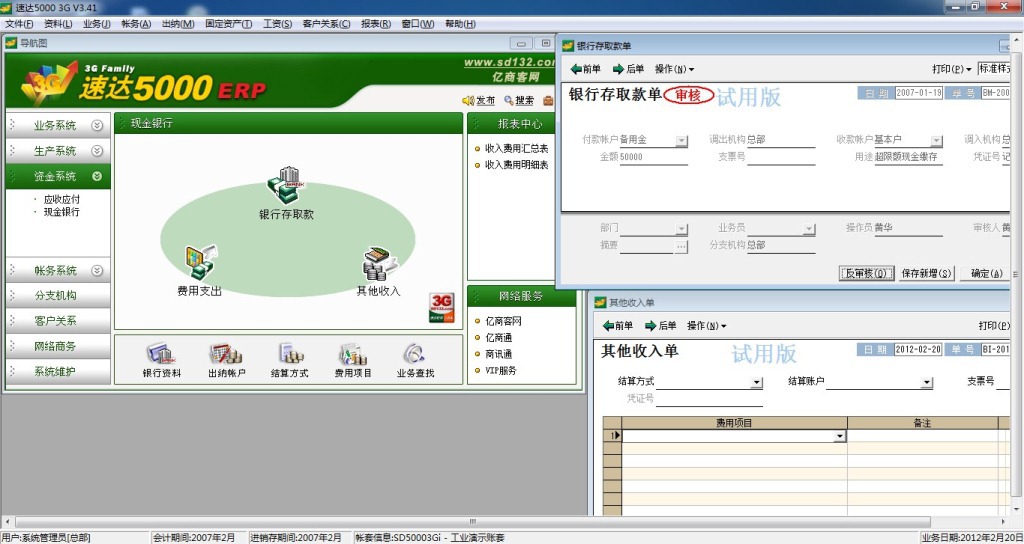Open the 帮助(H) menu

tap(460, 24)
